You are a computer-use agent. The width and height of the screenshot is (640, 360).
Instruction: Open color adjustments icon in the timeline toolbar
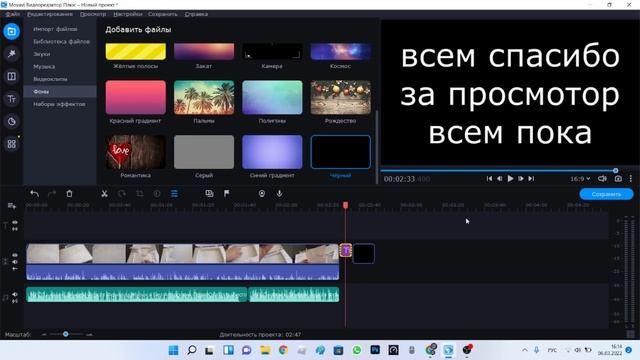click(x=157, y=194)
